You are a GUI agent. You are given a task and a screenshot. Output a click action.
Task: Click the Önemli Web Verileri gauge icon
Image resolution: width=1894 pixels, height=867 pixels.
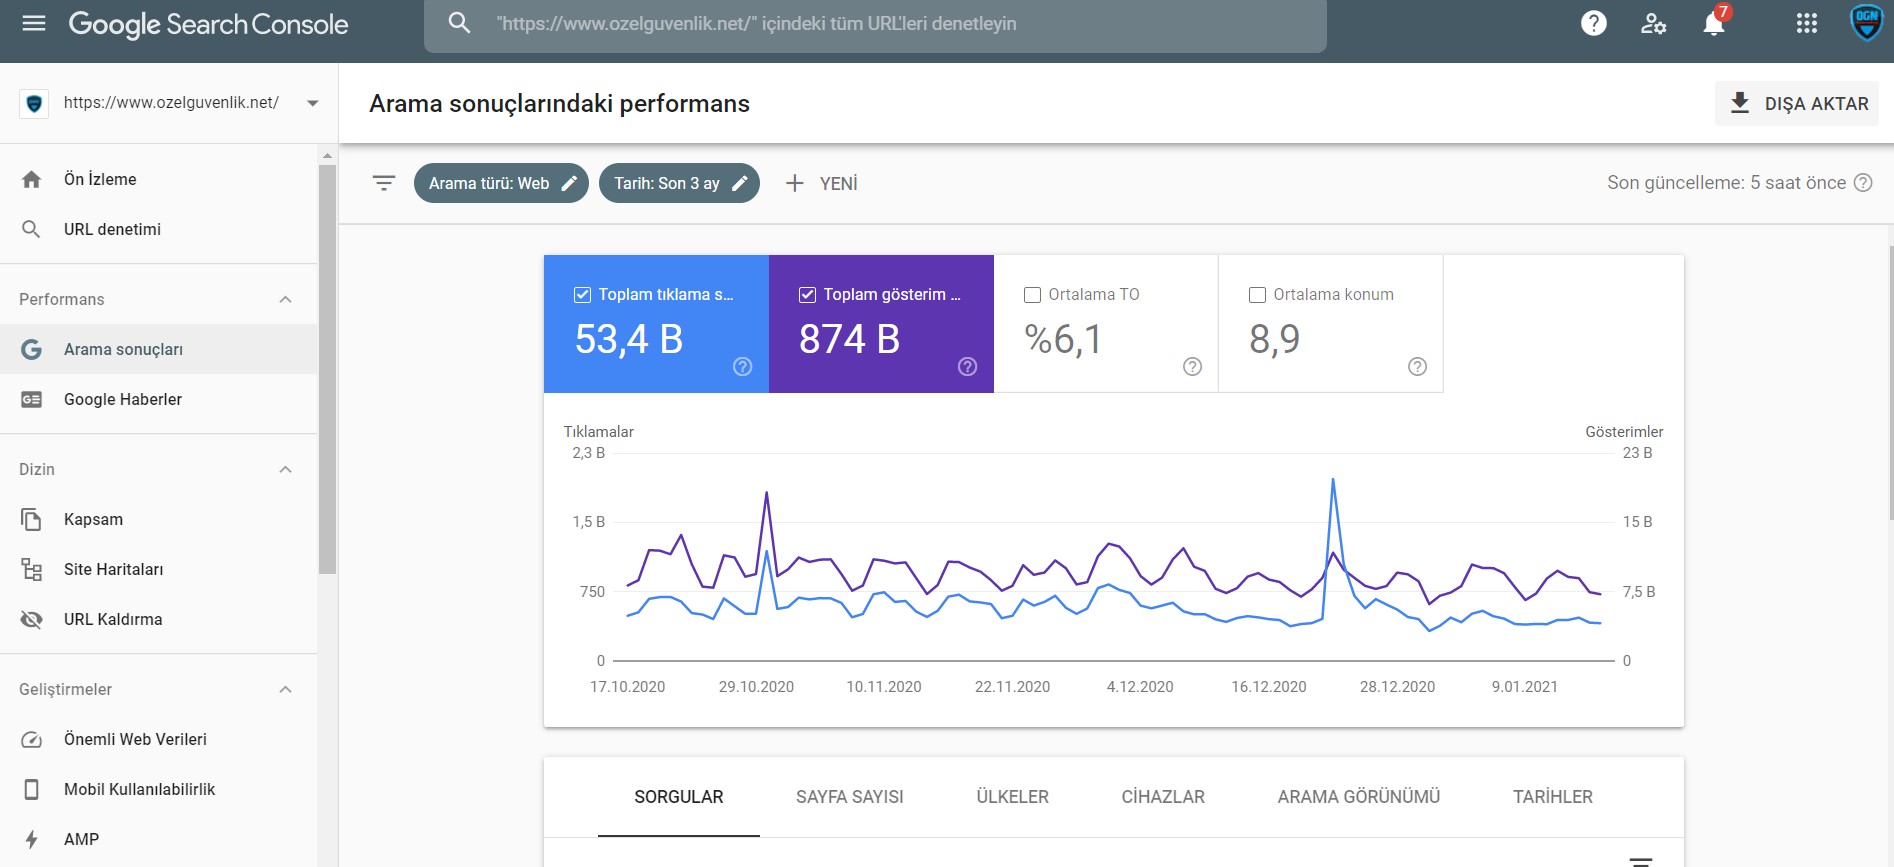pyautogui.click(x=32, y=739)
